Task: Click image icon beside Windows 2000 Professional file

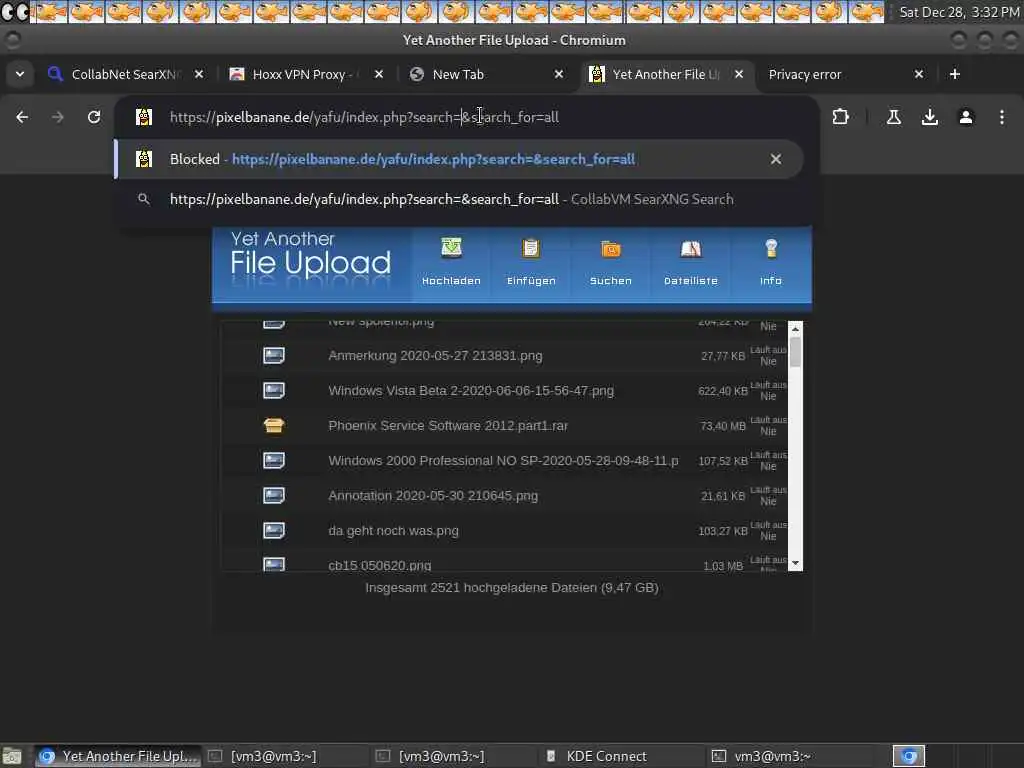Action: pos(274,460)
